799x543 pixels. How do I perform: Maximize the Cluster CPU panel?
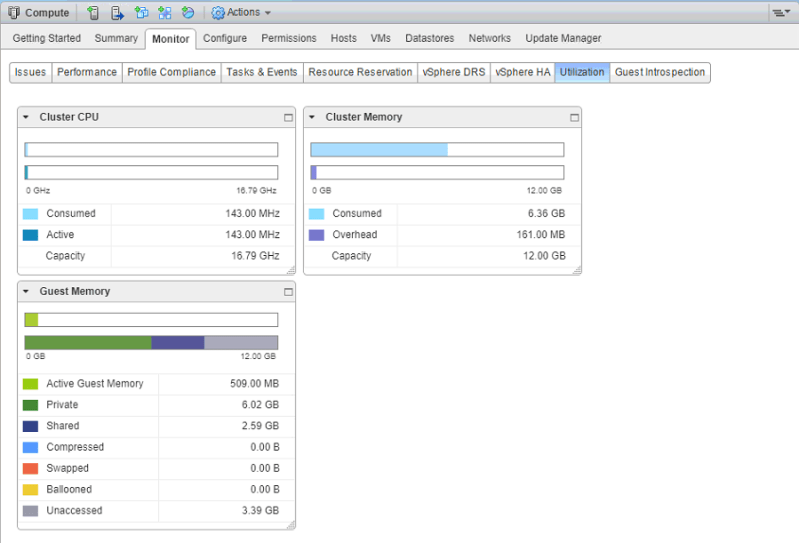[288, 118]
